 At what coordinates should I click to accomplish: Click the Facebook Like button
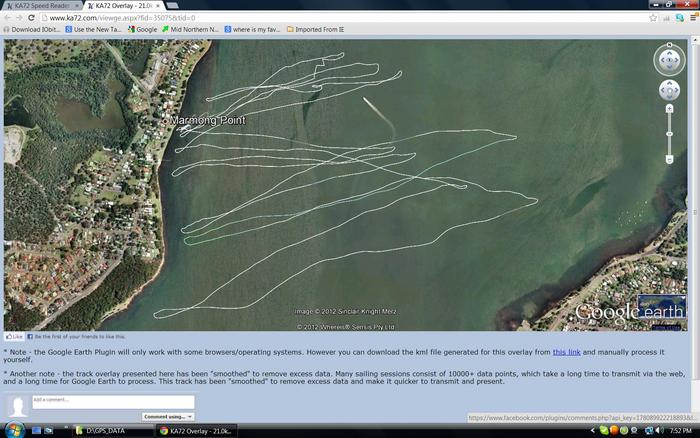point(15,337)
